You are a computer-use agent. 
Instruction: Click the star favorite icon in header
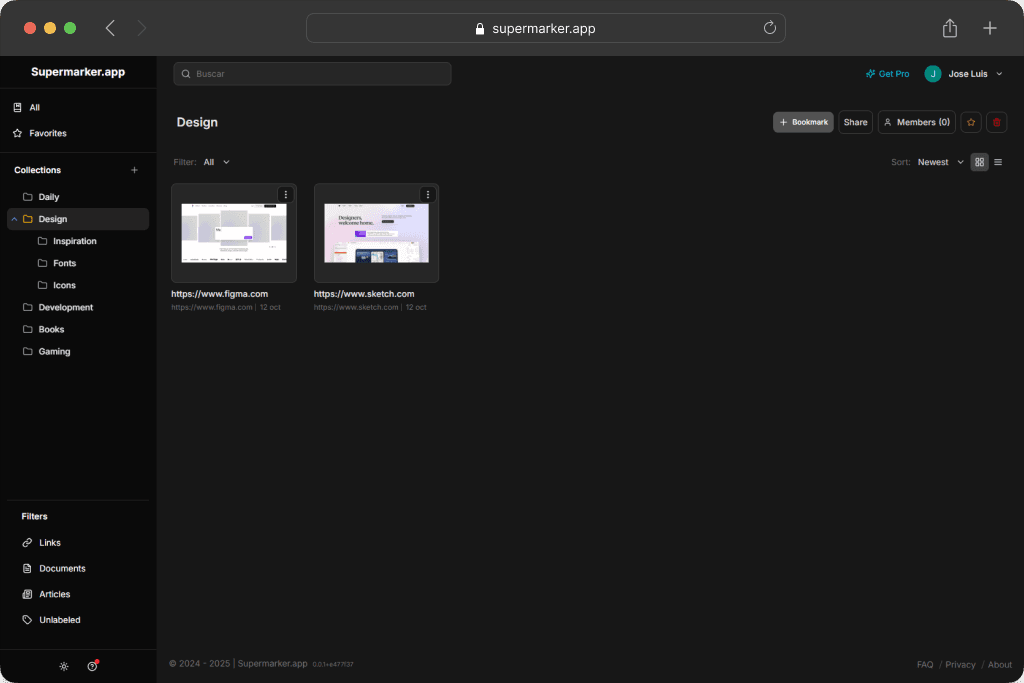(x=971, y=122)
